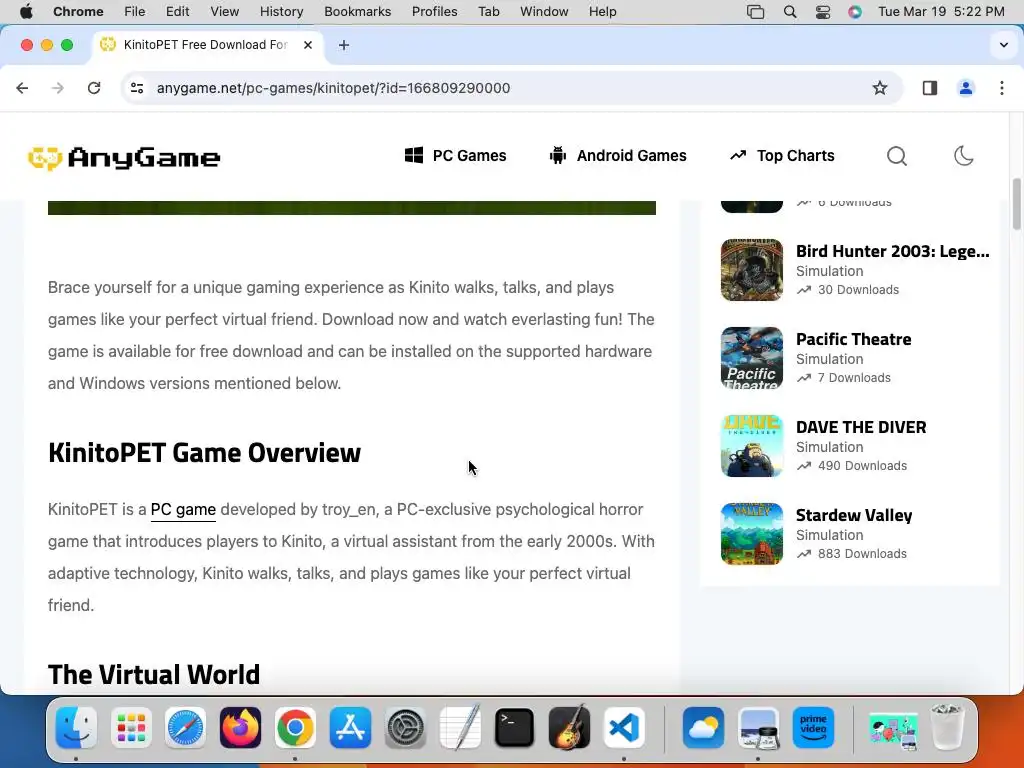Follow the 'PC game' hyperlink

[x=183, y=509]
